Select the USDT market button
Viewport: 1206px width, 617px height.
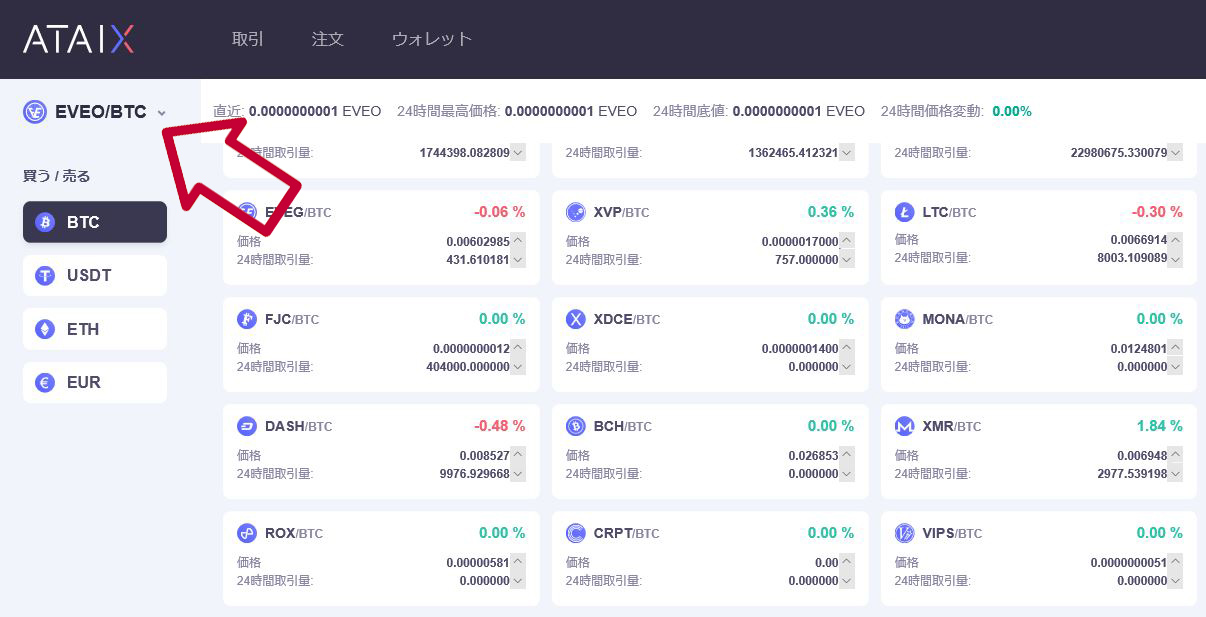tap(95, 275)
